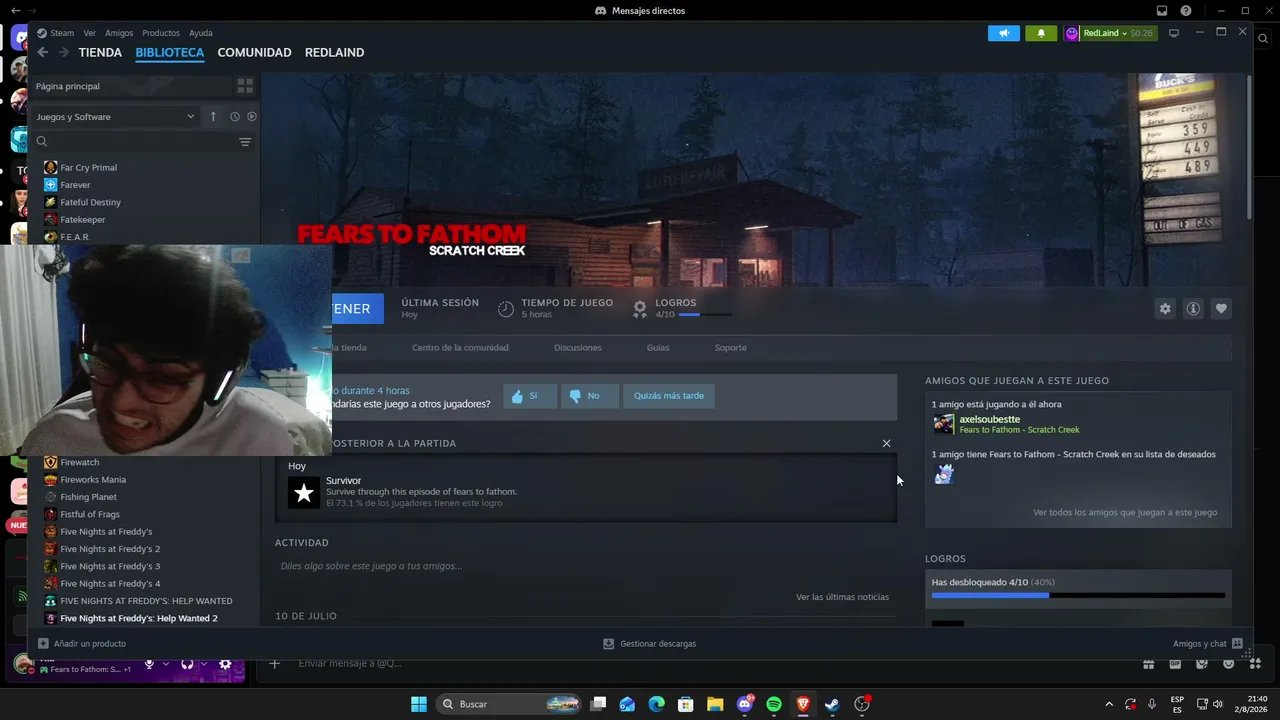Viewport: 1280px width, 720px height.
Task: Open the Productos menu
Action: click(161, 33)
